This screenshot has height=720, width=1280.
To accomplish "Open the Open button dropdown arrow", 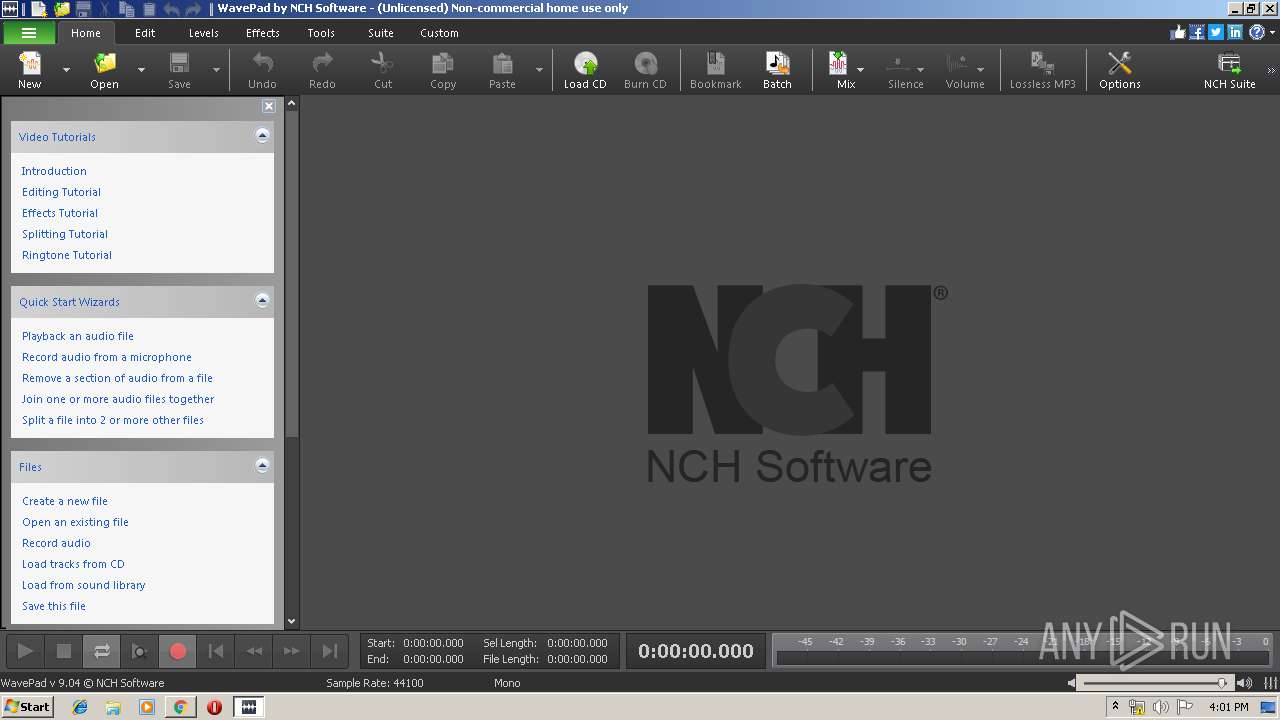I will tap(141, 70).
